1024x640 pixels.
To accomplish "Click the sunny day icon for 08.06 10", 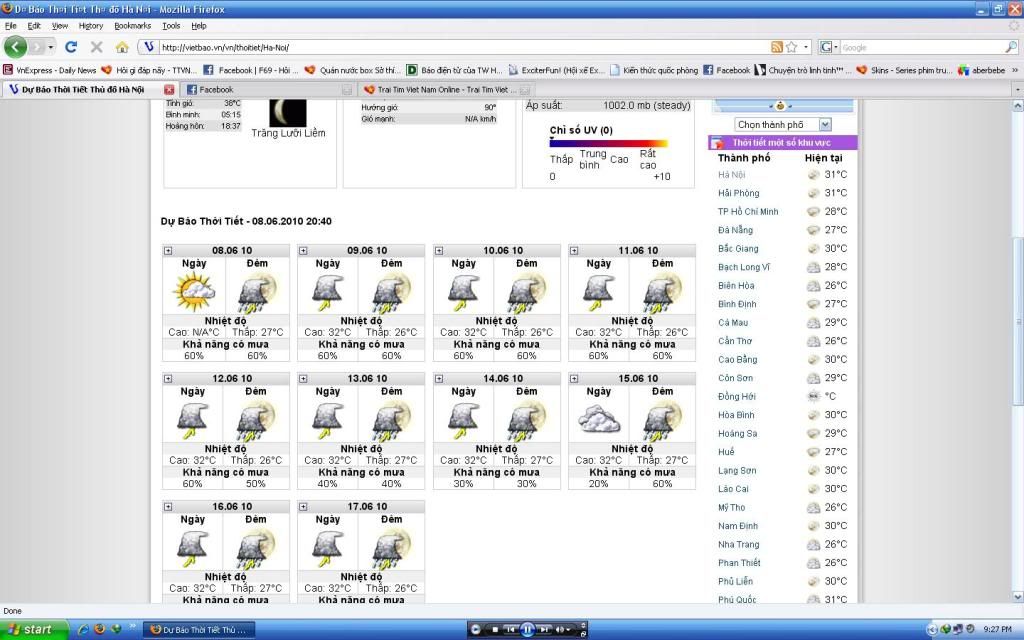I will [x=194, y=291].
